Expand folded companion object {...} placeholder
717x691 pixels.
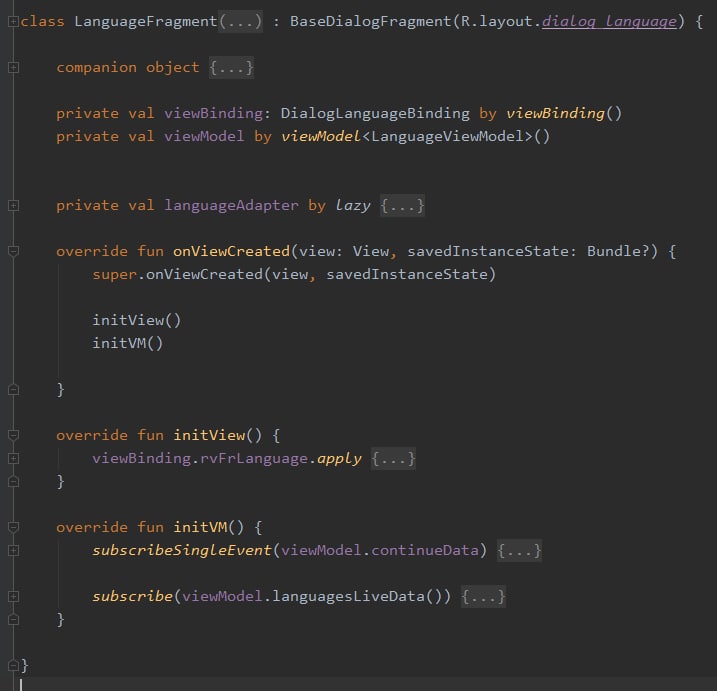[231, 68]
